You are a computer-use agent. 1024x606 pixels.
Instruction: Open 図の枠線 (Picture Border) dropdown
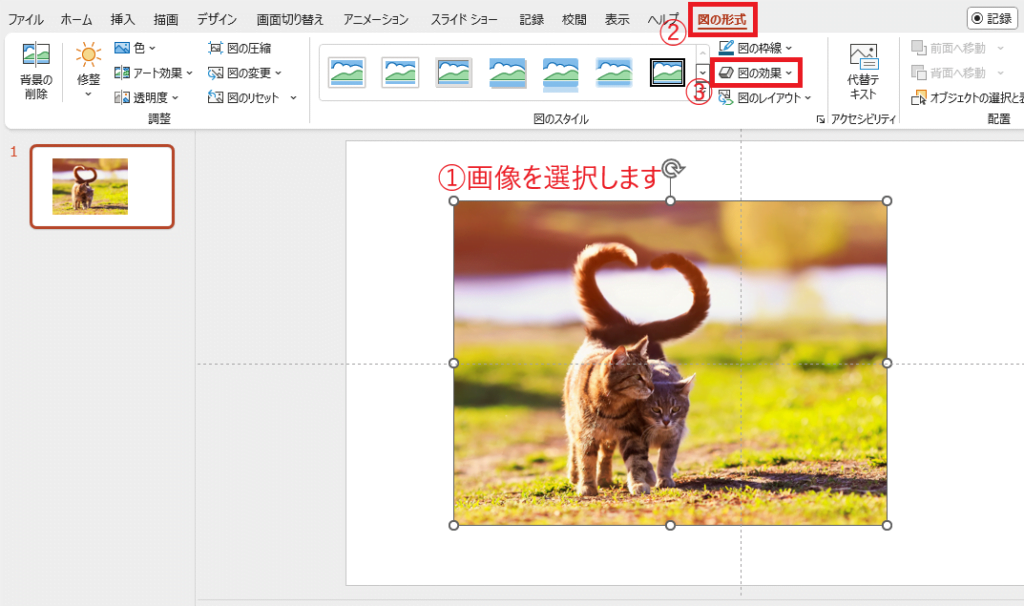[x=755, y=48]
